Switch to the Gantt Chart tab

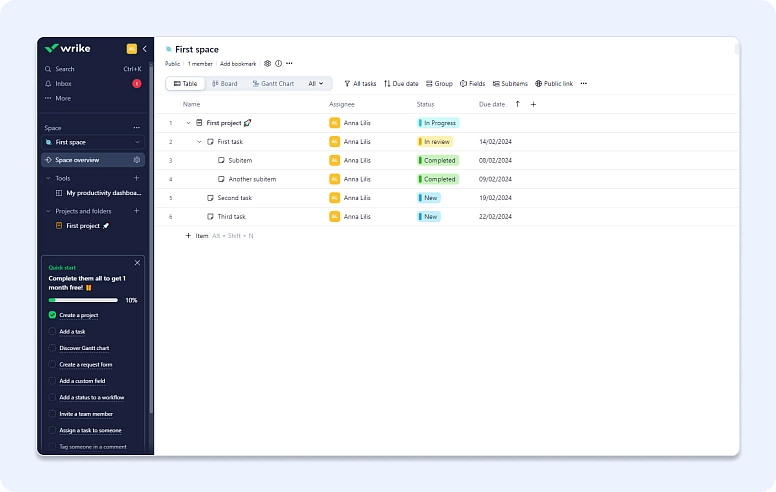pos(272,84)
